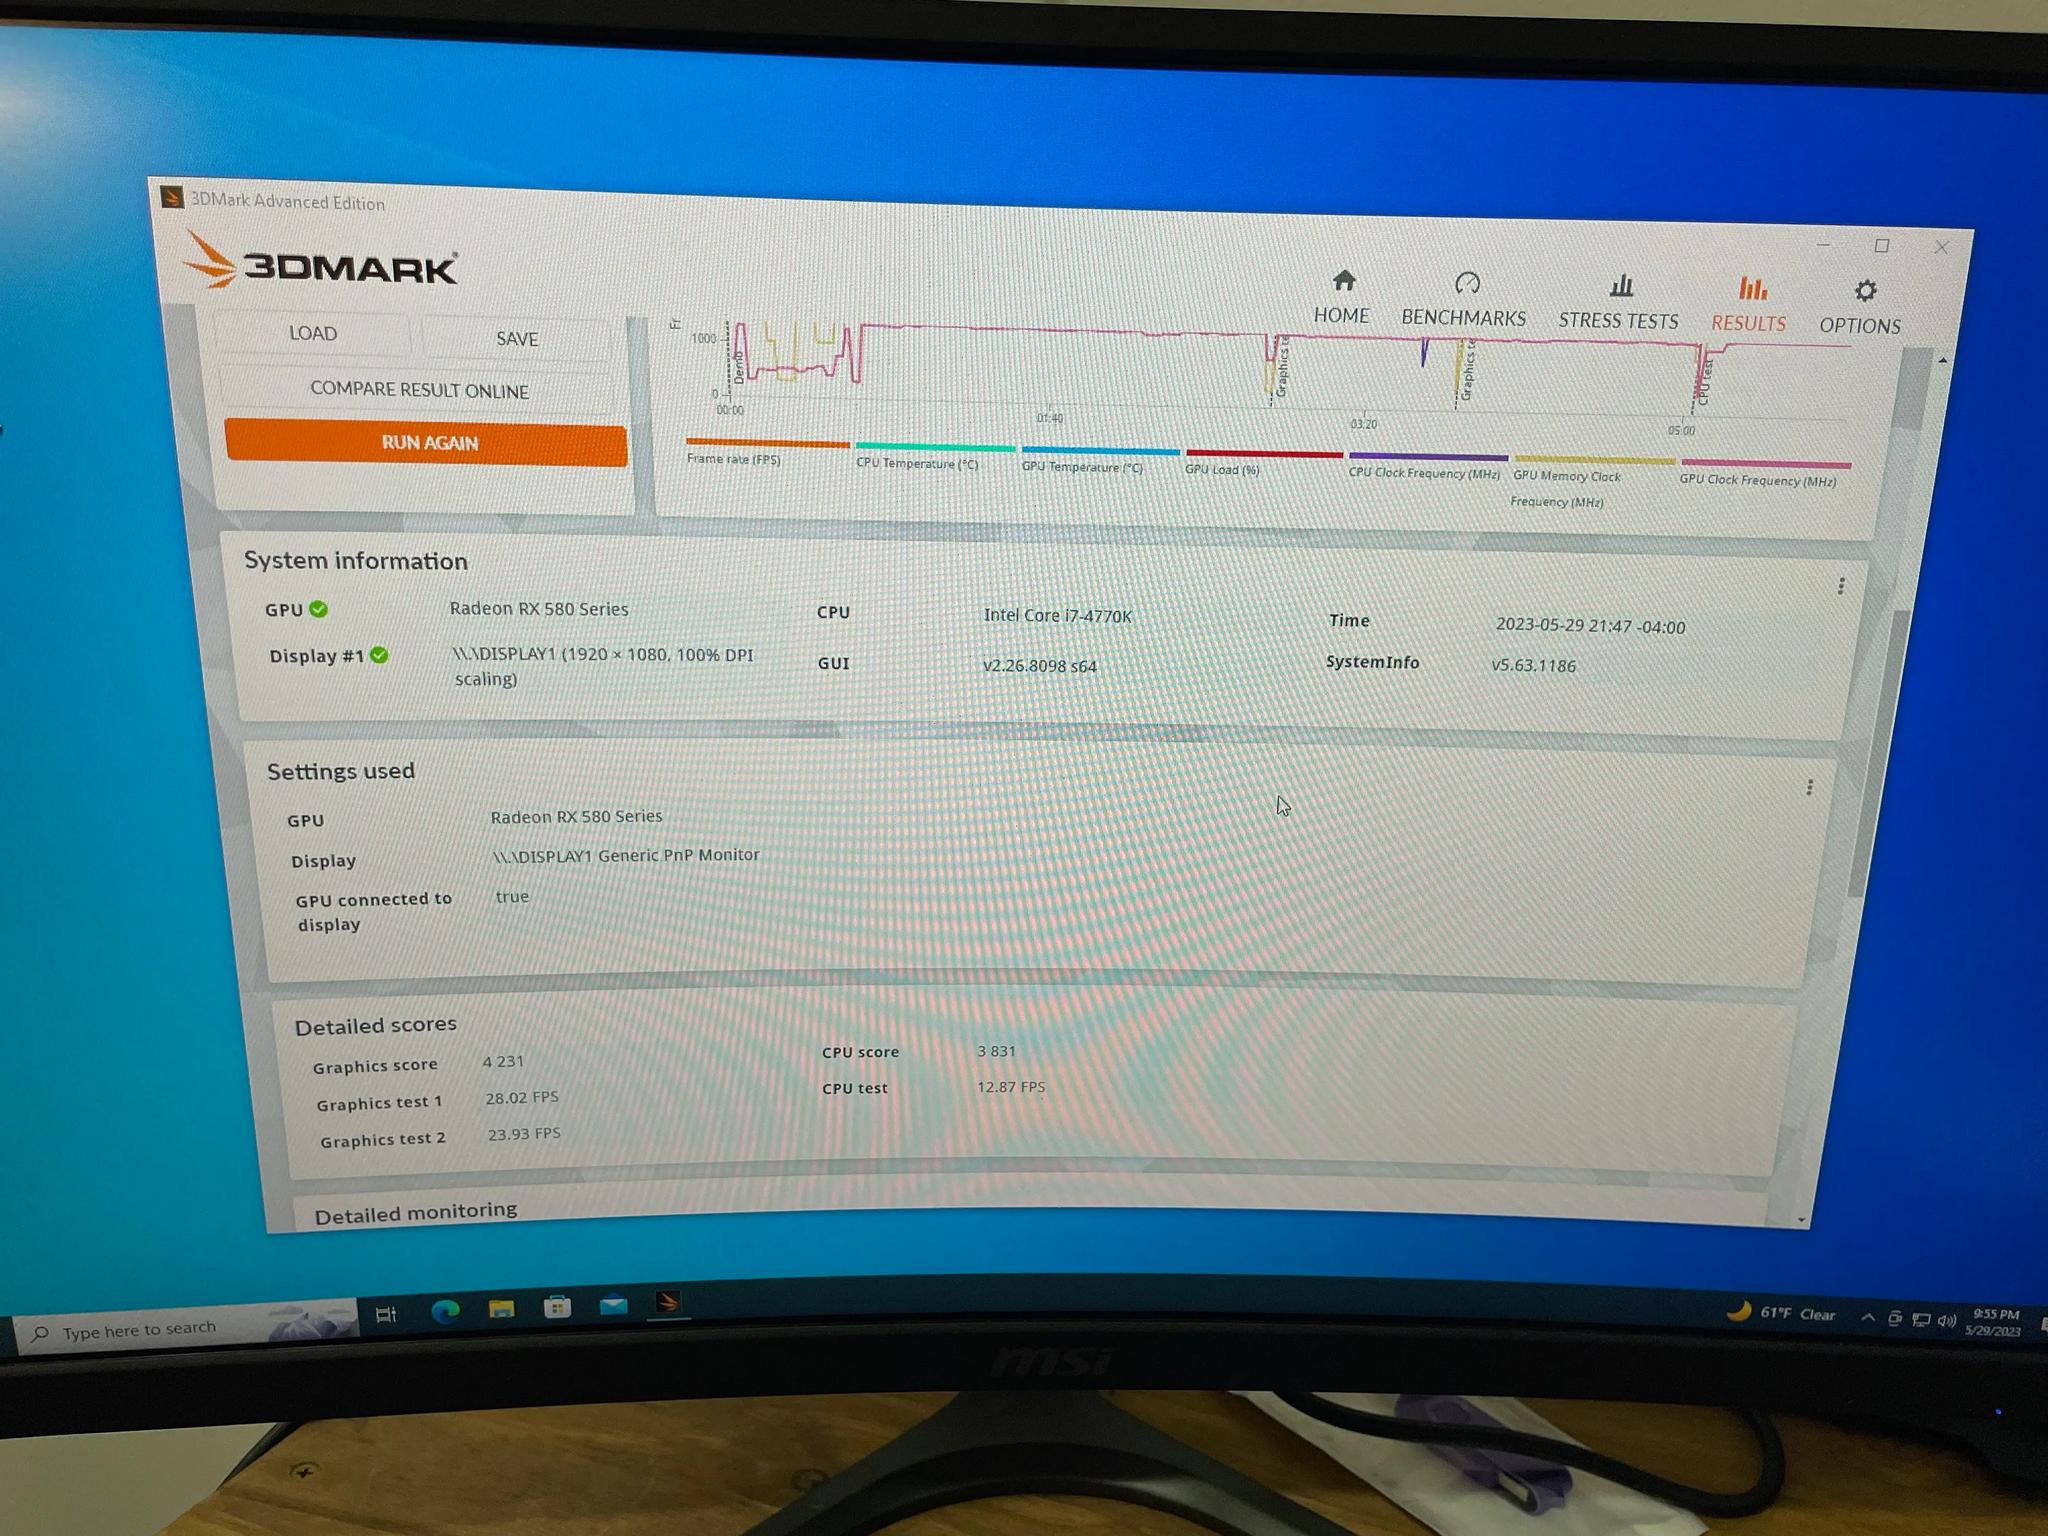Open Settings used three-dot menu
2048x1536 pixels.
[x=1809, y=788]
